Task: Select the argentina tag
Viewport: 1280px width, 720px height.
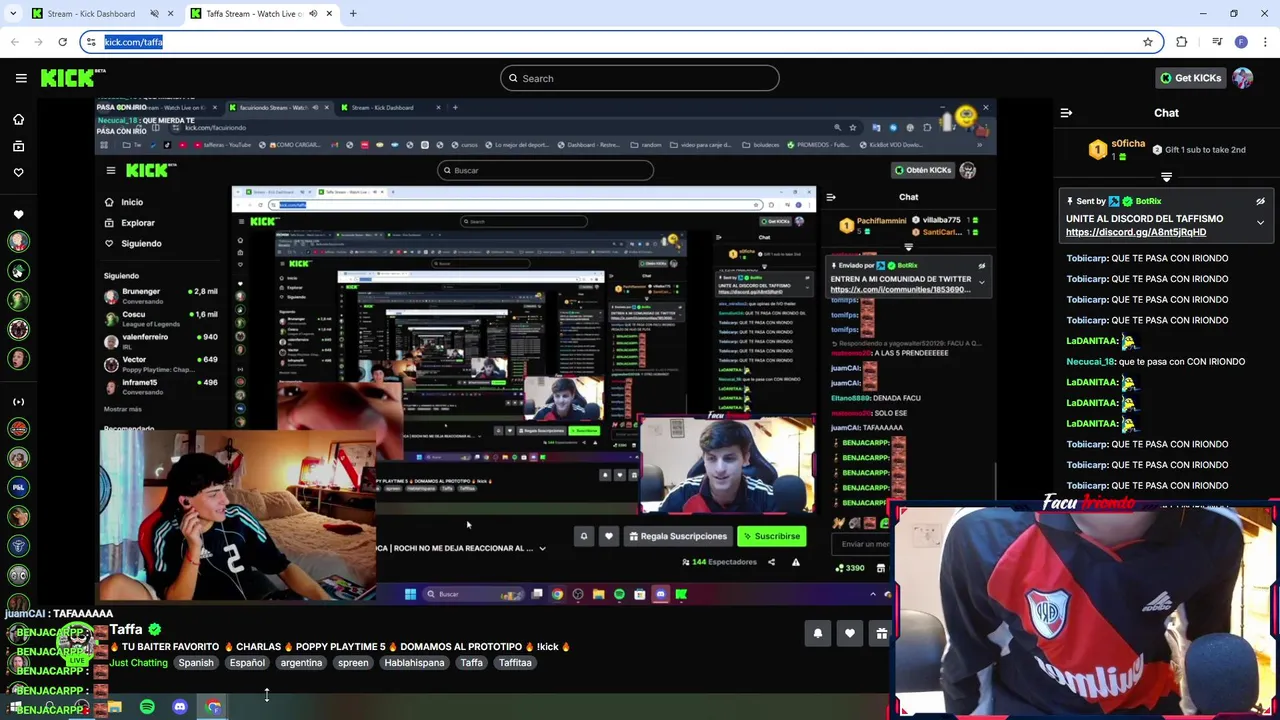Action: (x=301, y=663)
